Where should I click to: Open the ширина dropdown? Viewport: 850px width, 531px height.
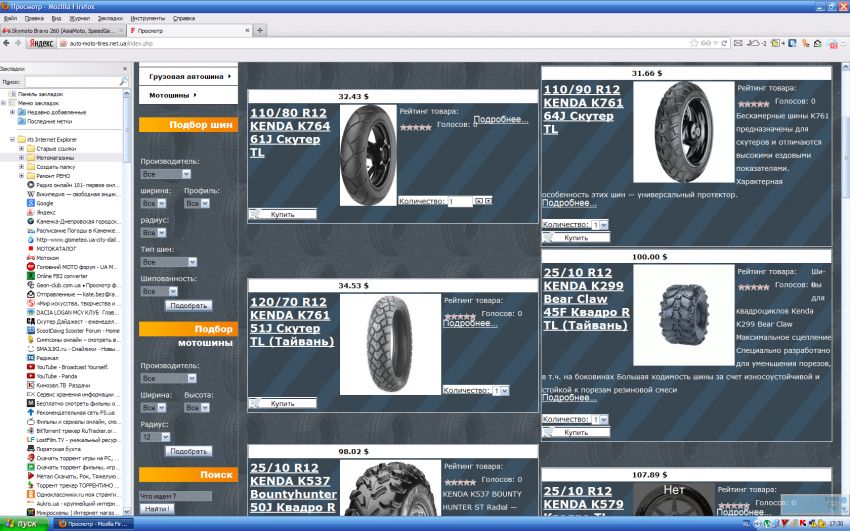click(153, 203)
